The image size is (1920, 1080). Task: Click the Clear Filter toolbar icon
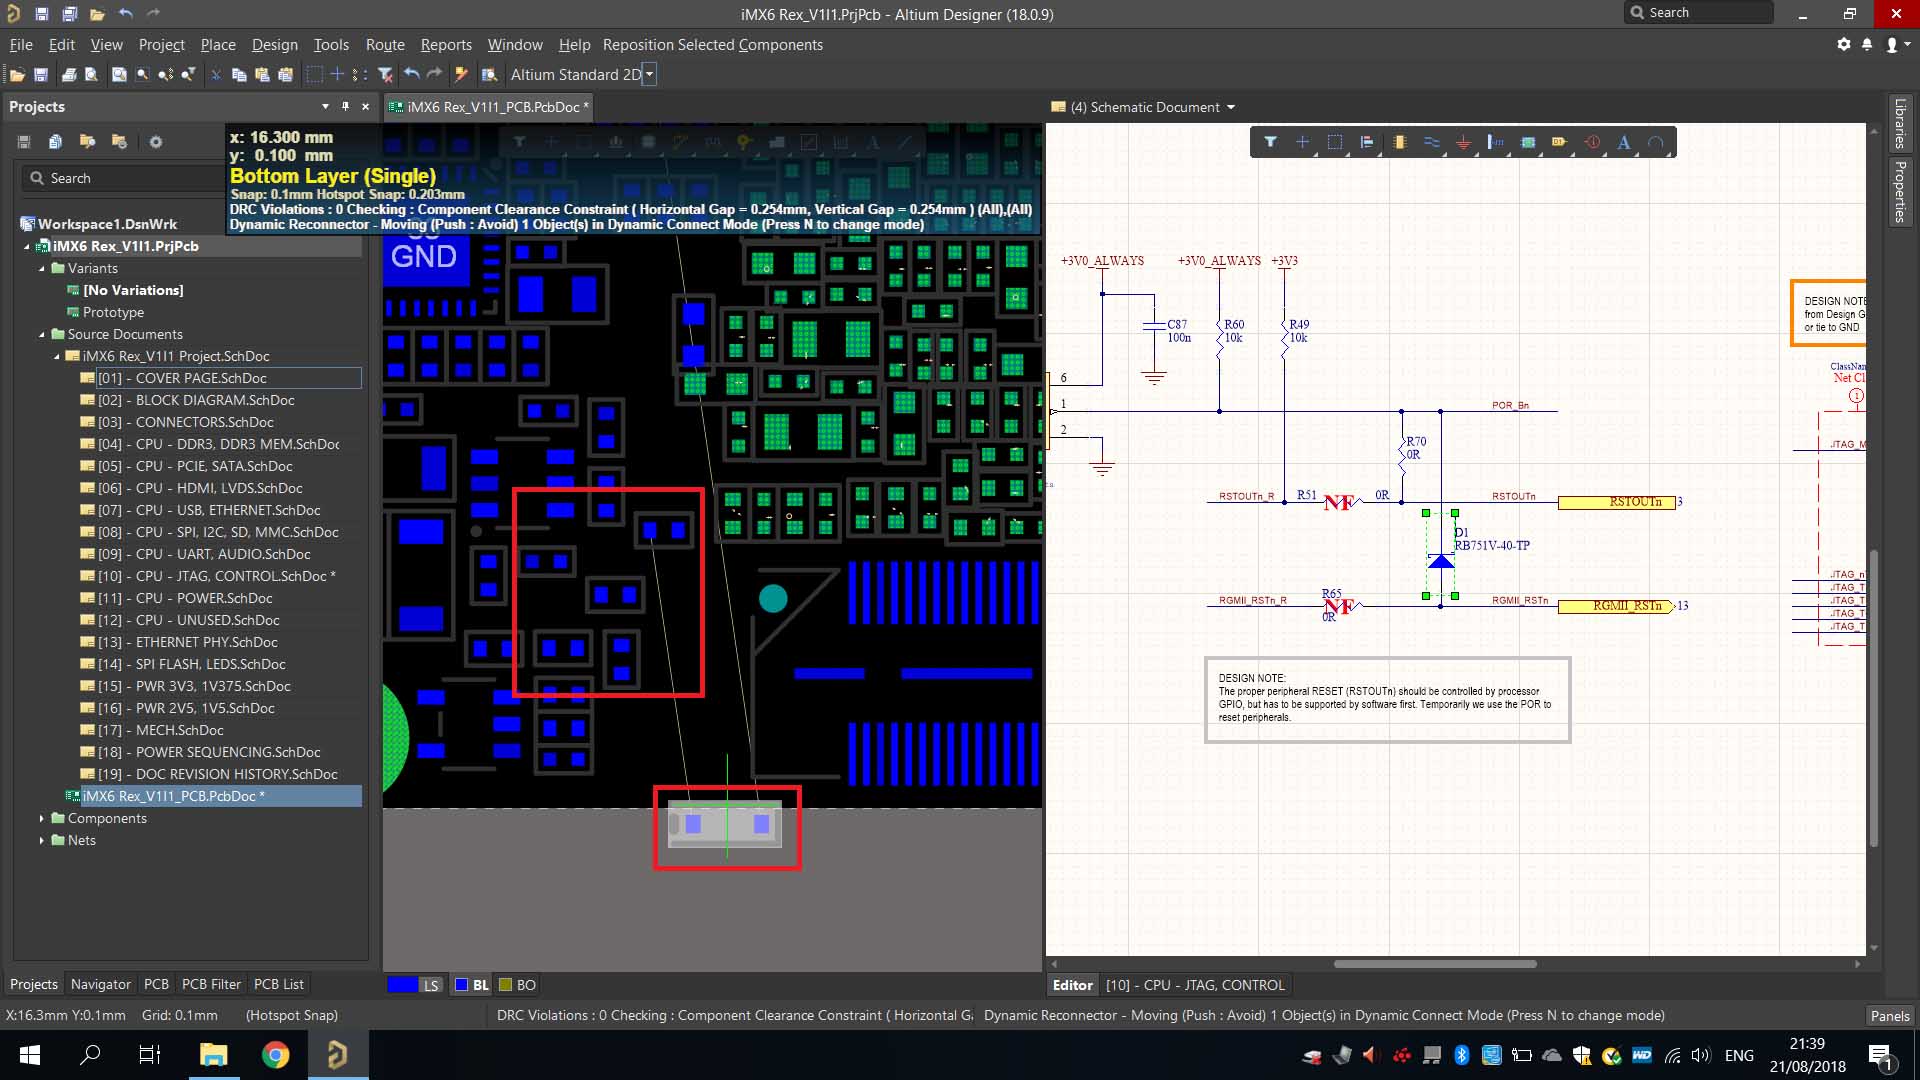[385, 75]
